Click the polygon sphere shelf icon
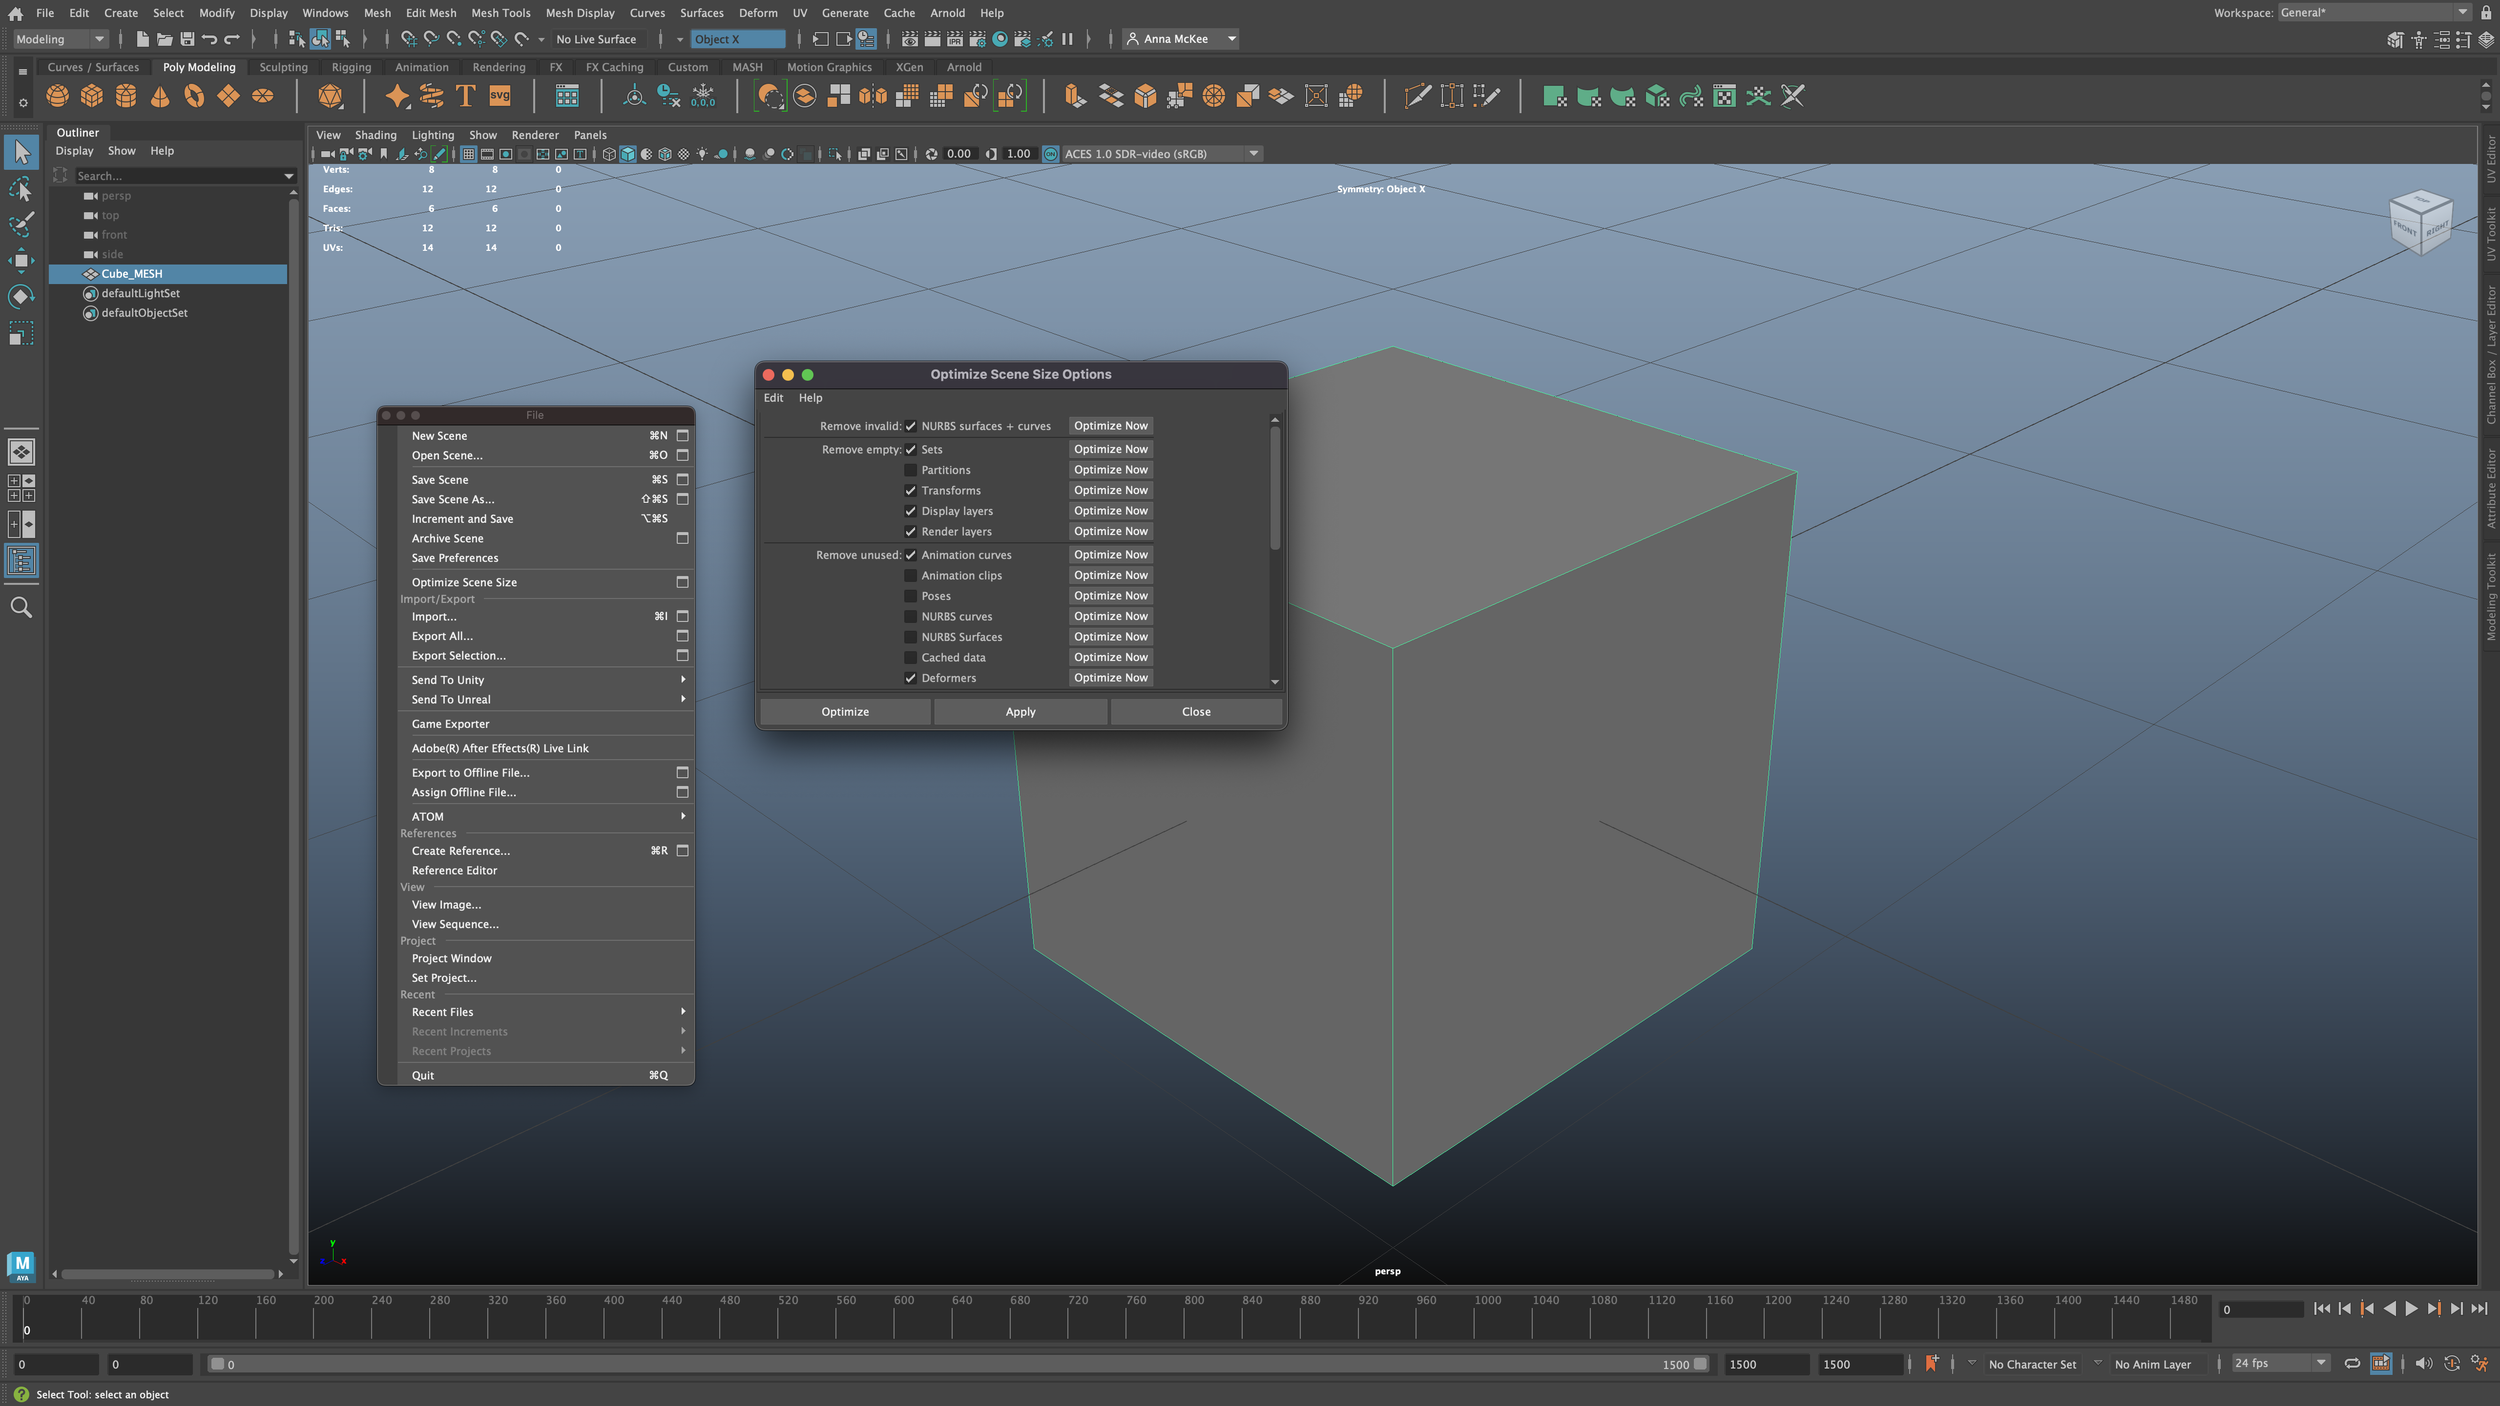 coord(58,96)
